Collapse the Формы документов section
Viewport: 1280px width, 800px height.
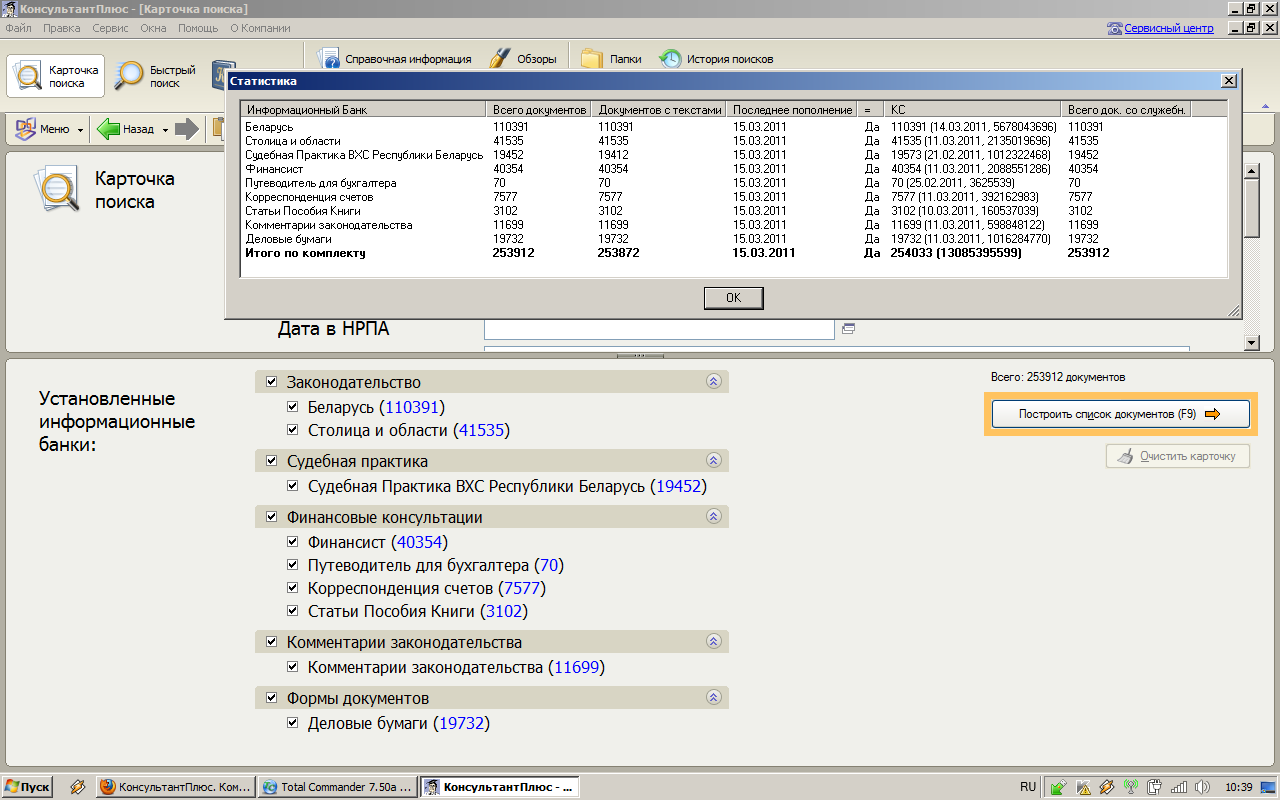tap(713, 697)
